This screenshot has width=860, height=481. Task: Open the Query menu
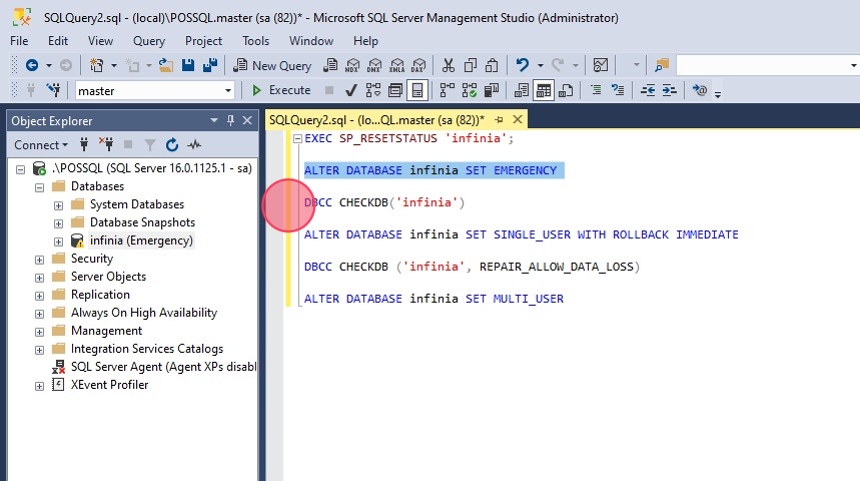[149, 41]
